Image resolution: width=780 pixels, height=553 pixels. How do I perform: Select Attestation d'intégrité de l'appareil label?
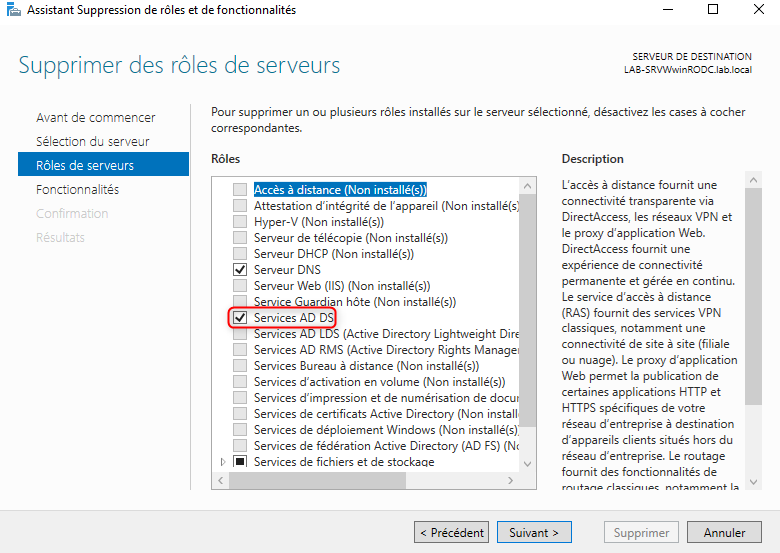coord(387,205)
